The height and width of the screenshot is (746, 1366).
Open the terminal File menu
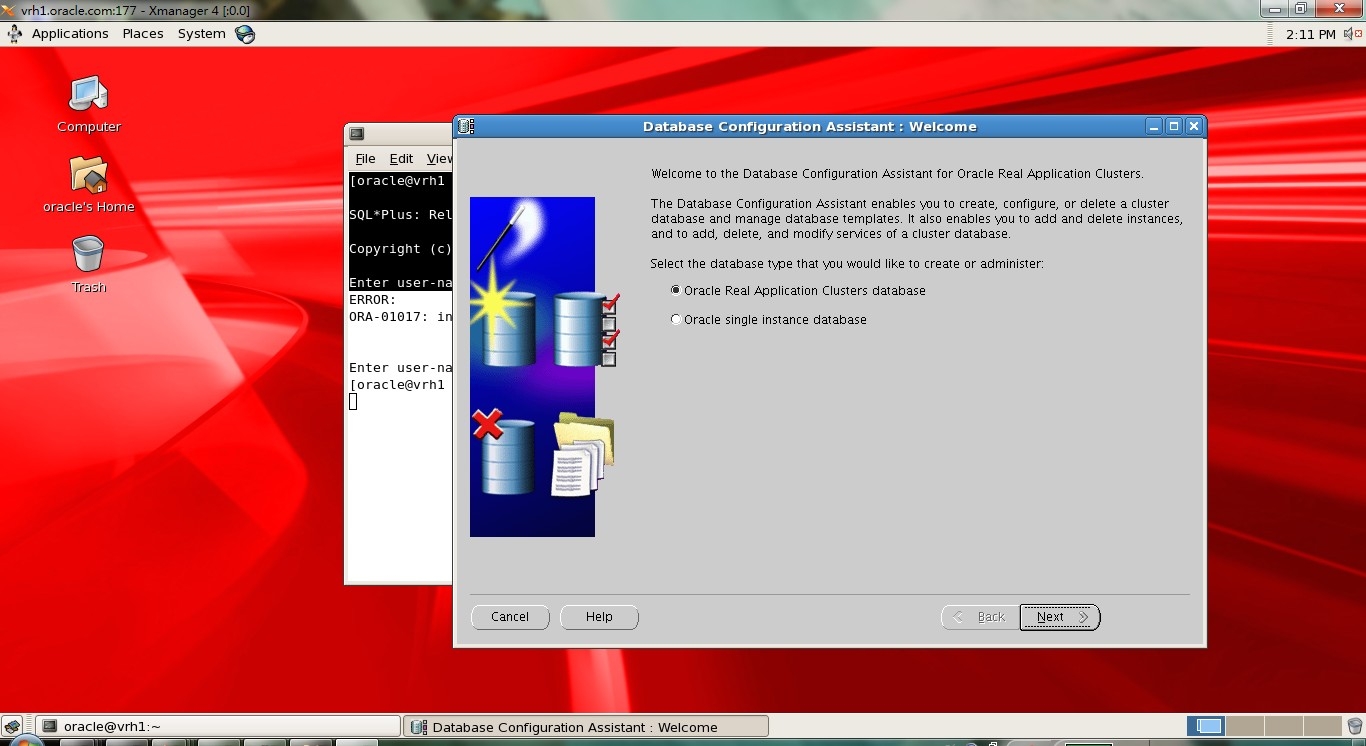click(365, 159)
